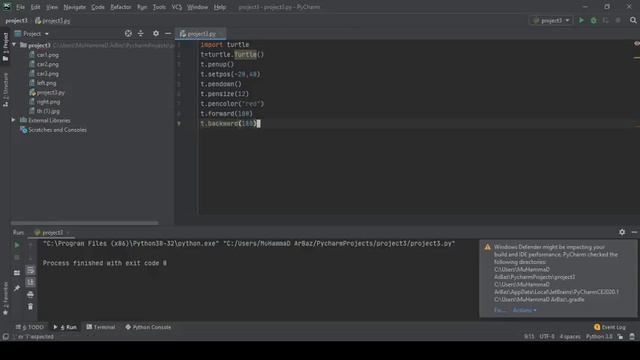The height and width of the screenshot is (360, 640).
Task: Open the Event Log
Action: [x=609, y=327]
